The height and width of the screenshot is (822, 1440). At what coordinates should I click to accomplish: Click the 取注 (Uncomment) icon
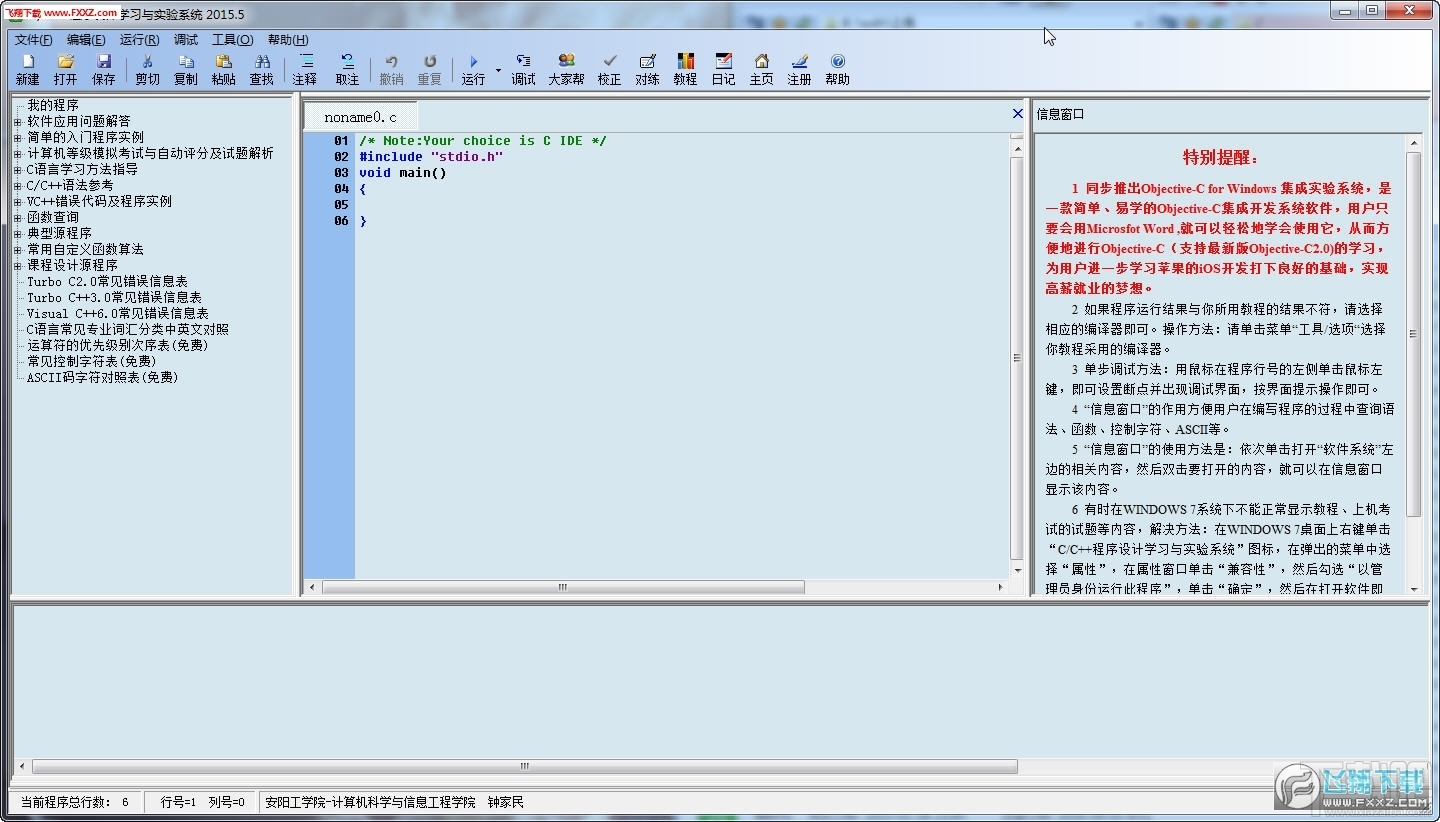pyautogui.click(x=347, y=68)
